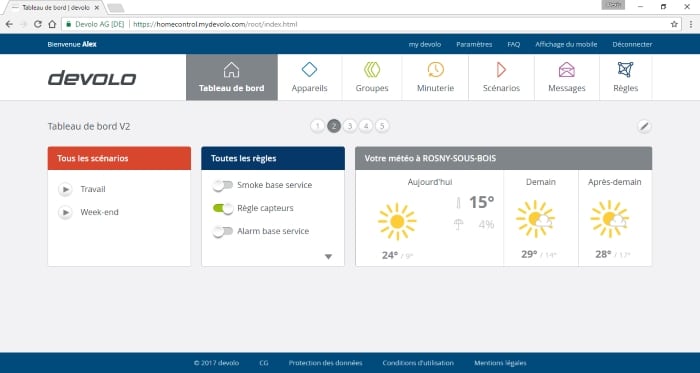700x373 pixels.
Task: Click the devolo logo
Action: point(92,78)
